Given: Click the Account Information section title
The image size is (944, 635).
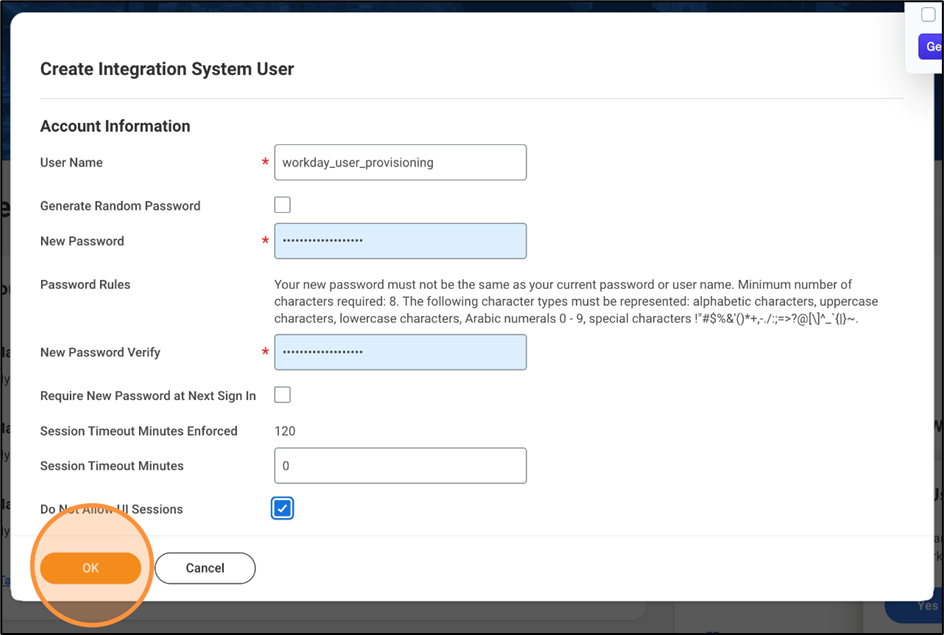Looking at the screenshot, I should (x=115, y=126).
